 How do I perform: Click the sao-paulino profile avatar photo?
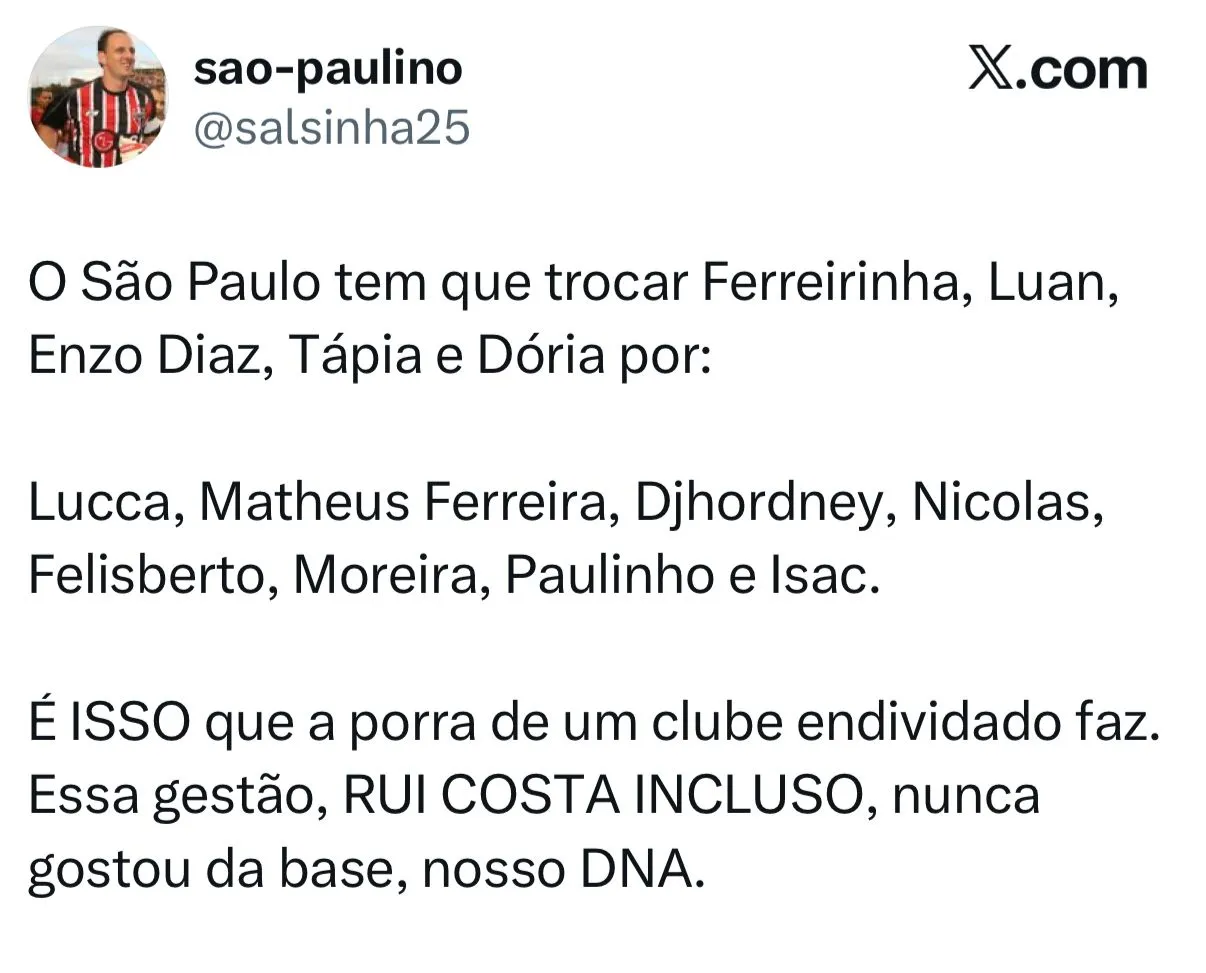[x=98, y=97]
